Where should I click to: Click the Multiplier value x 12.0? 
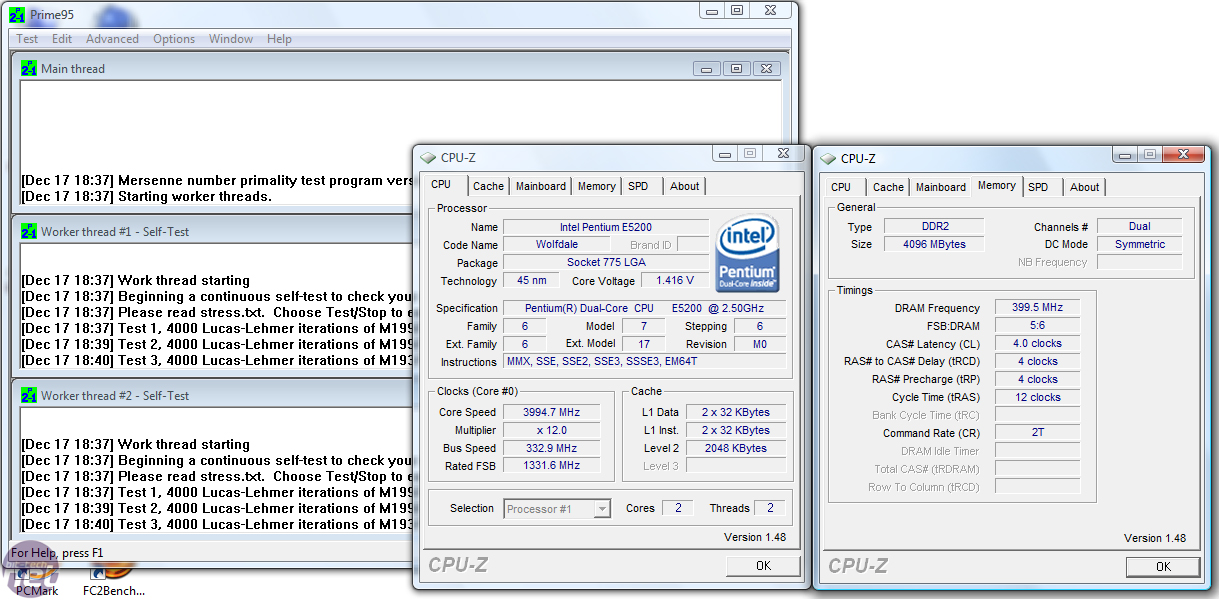coord(550,430)
